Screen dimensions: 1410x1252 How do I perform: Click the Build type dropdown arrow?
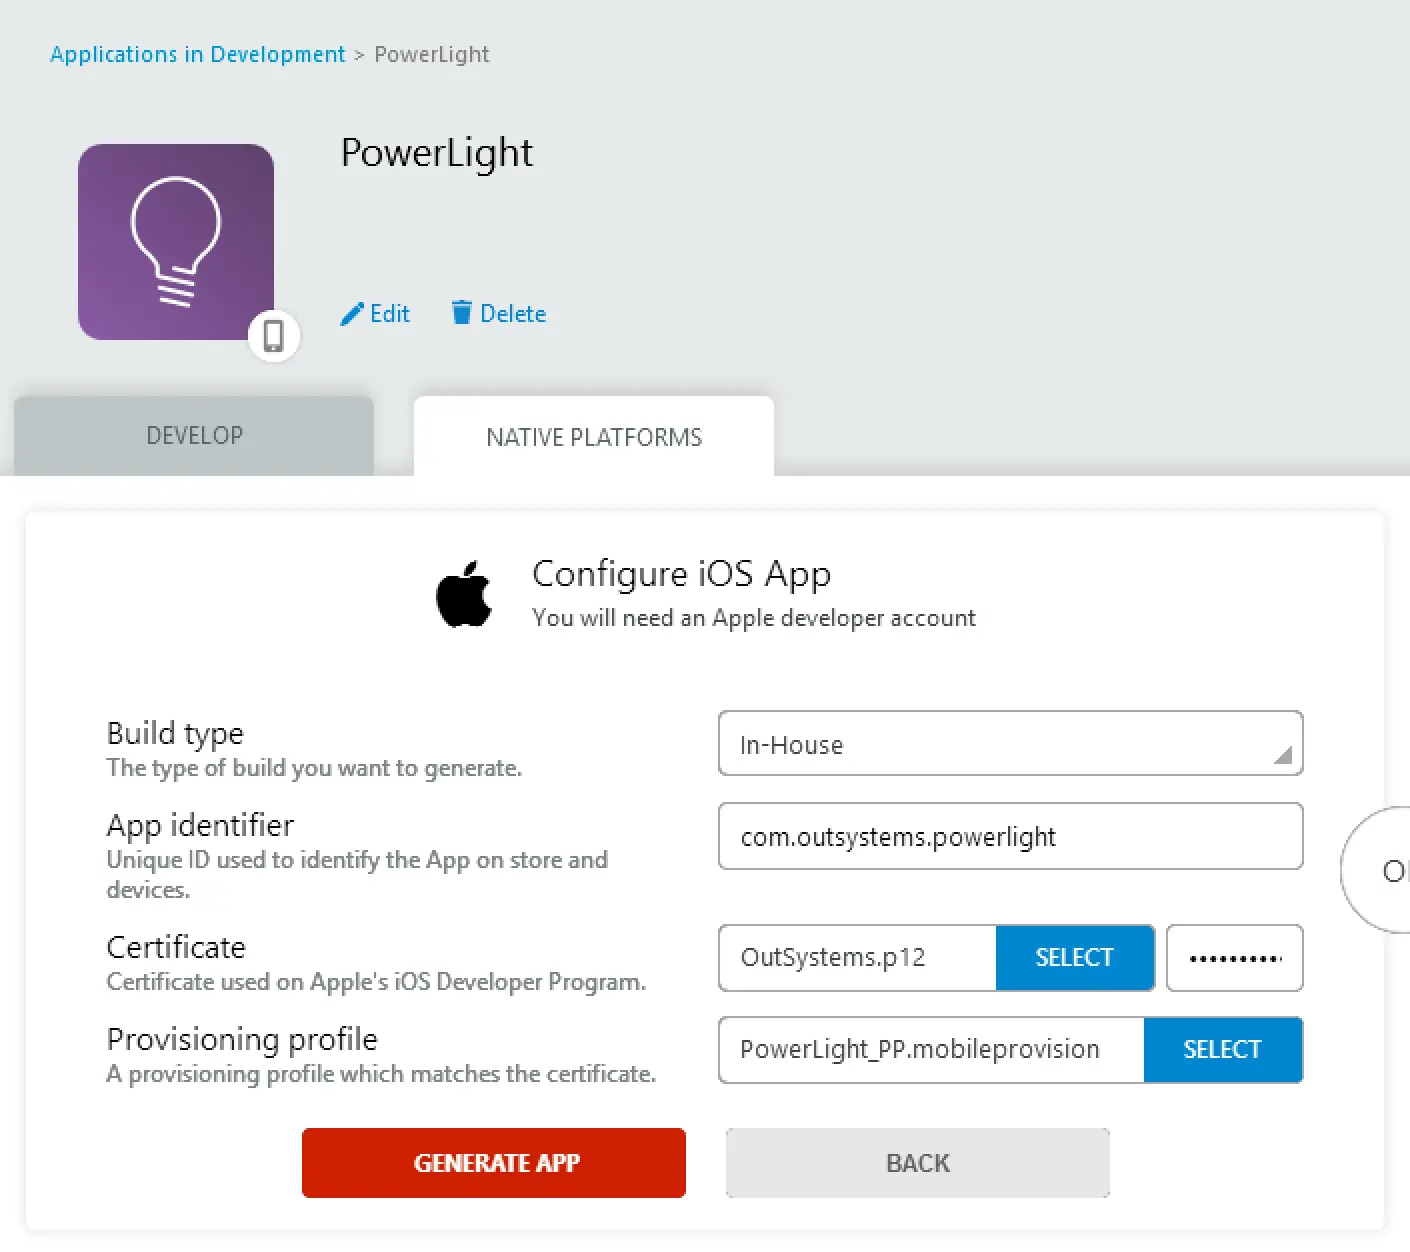(1283, 755)
